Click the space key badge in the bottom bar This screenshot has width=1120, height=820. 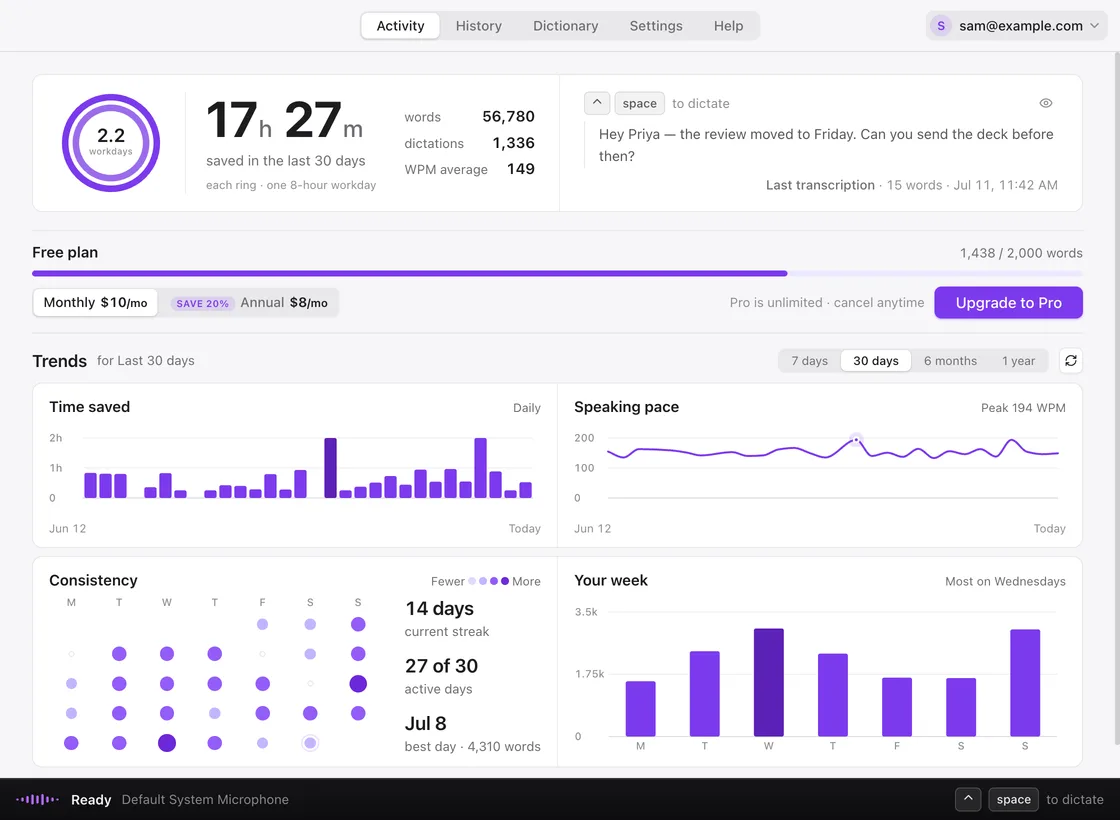(x=1013, y=799)
